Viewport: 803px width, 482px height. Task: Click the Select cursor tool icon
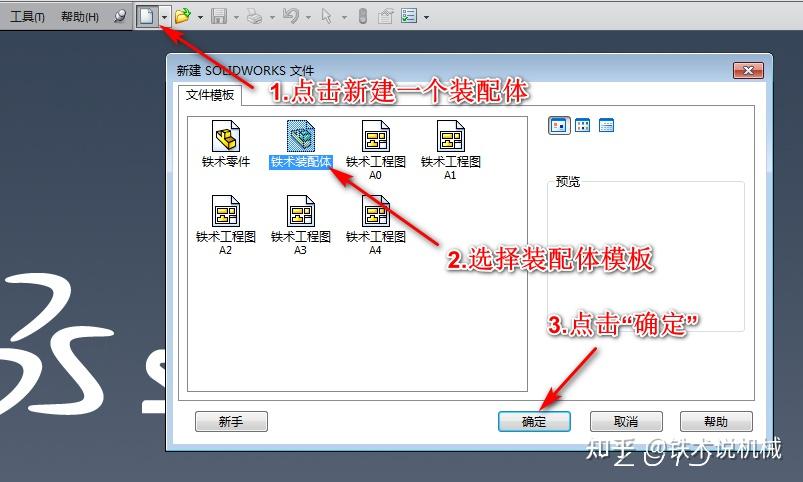click(326, 16)
